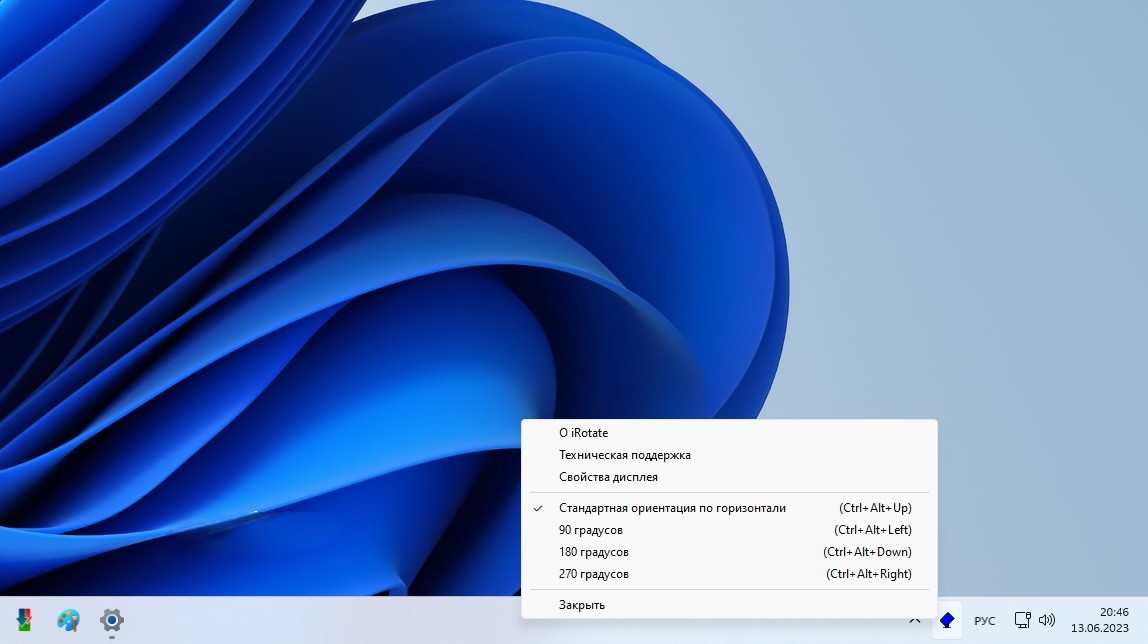Open "Свойства дисплея" from the menu
The width and height of the screenshot is (1148, 644).
click(x=728, y=476)
